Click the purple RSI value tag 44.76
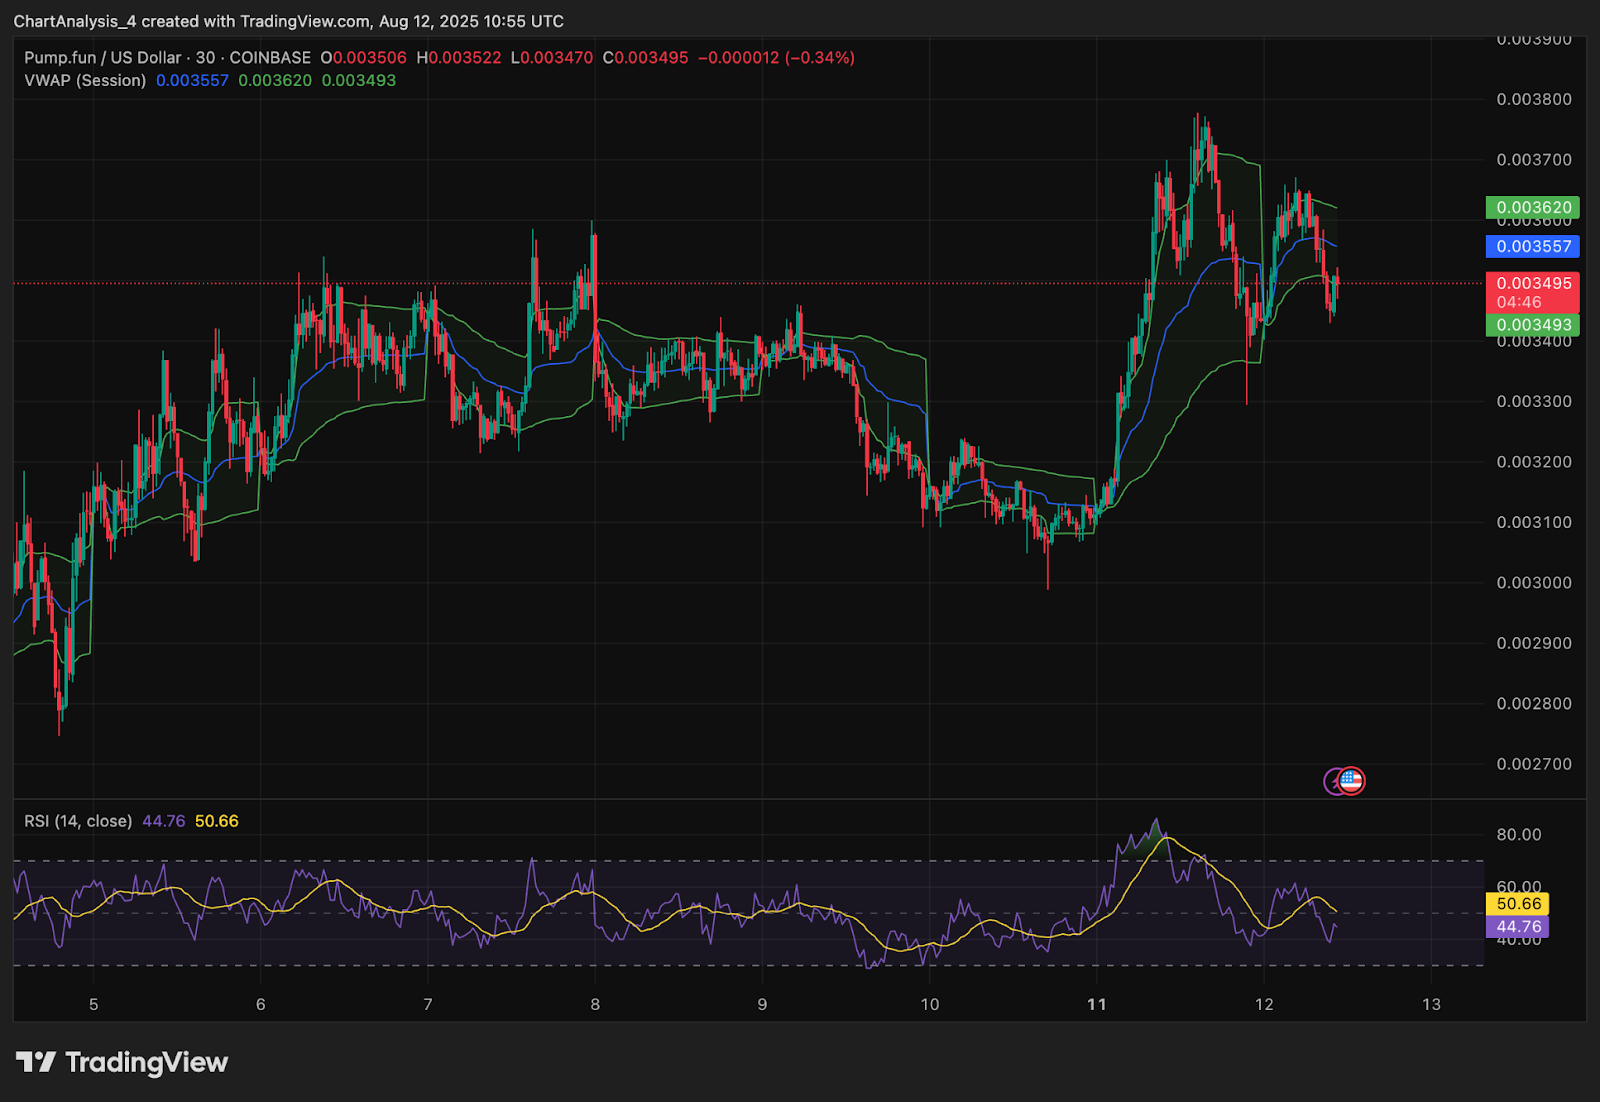This screenshot has height=1102, width=1600. coord(1518,927)
